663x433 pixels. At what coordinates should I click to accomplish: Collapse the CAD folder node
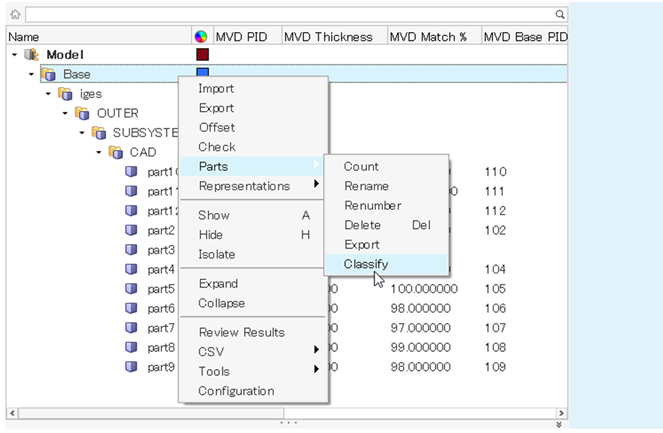(x=100, y=152)
